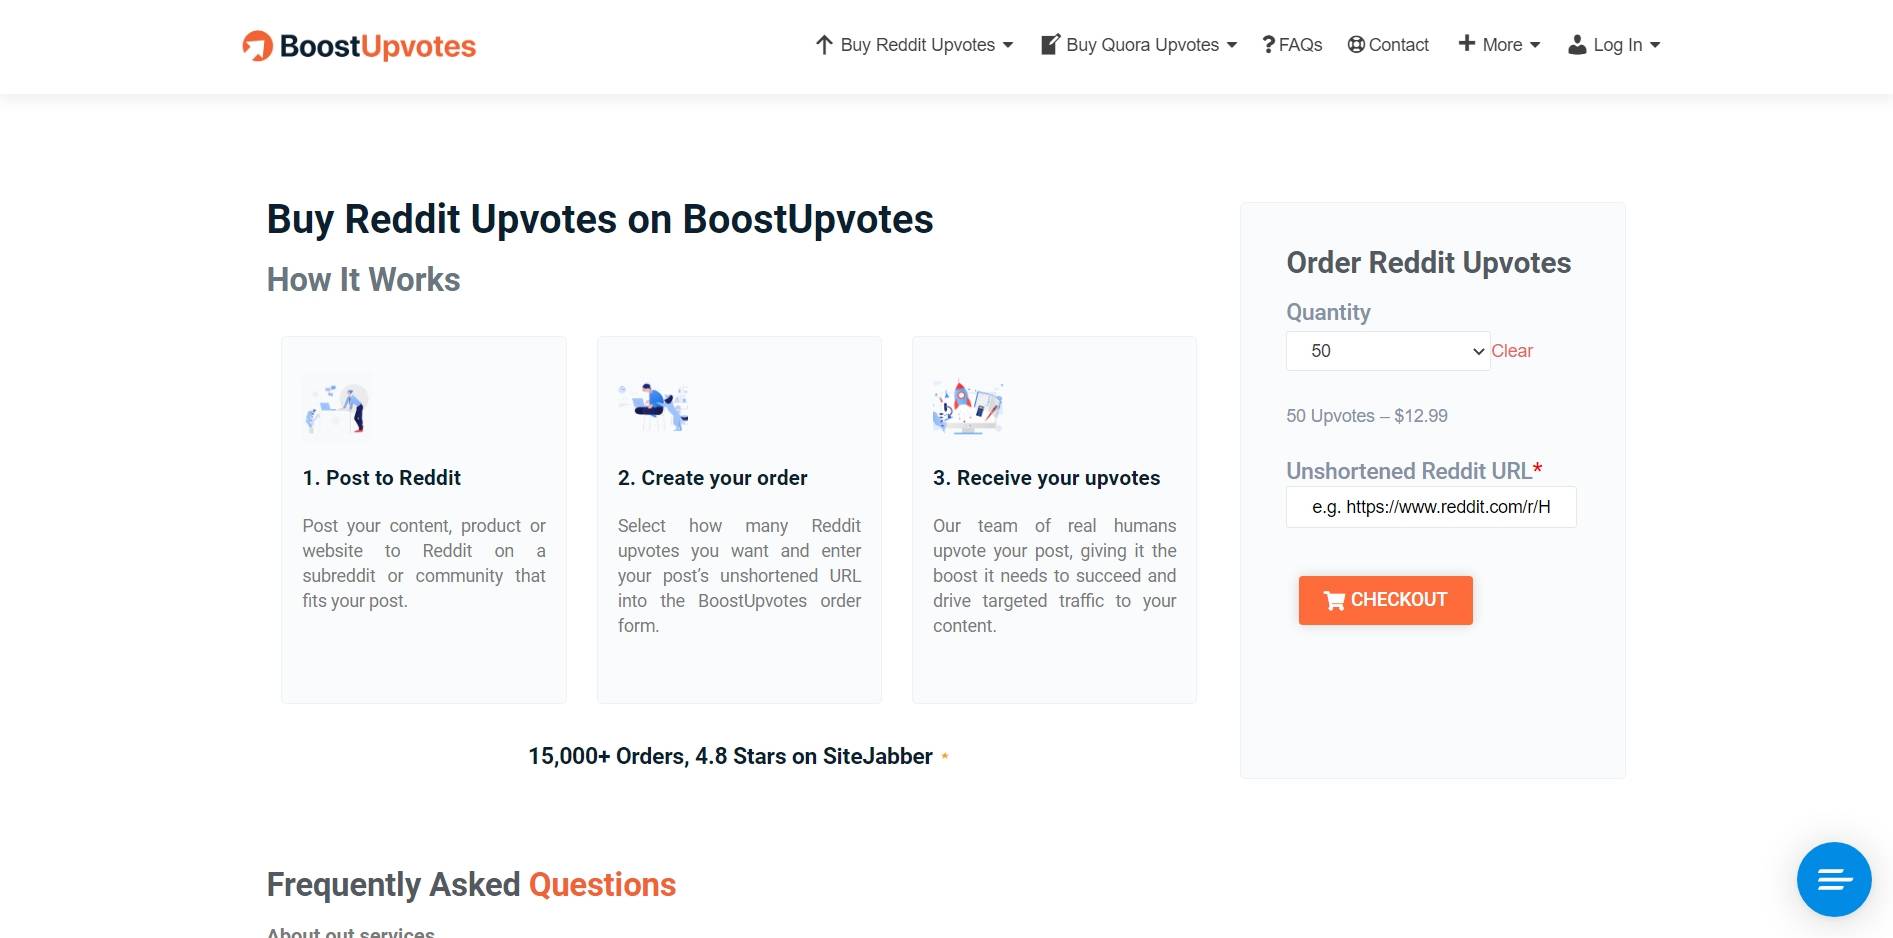Open the blue chat widget bubble
1893x938 pixels.
pyautogui.click(x=1834, y=879)
